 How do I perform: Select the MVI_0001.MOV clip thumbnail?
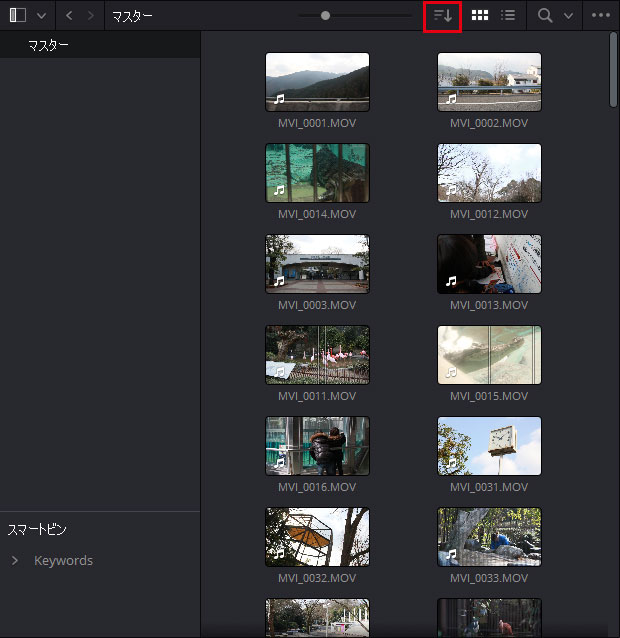pos(317,82)
